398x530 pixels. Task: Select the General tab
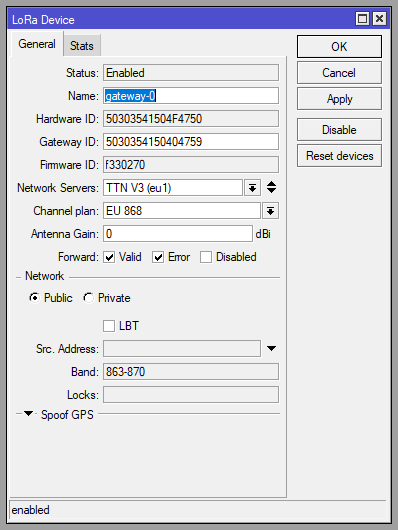(x=37, y=44)
